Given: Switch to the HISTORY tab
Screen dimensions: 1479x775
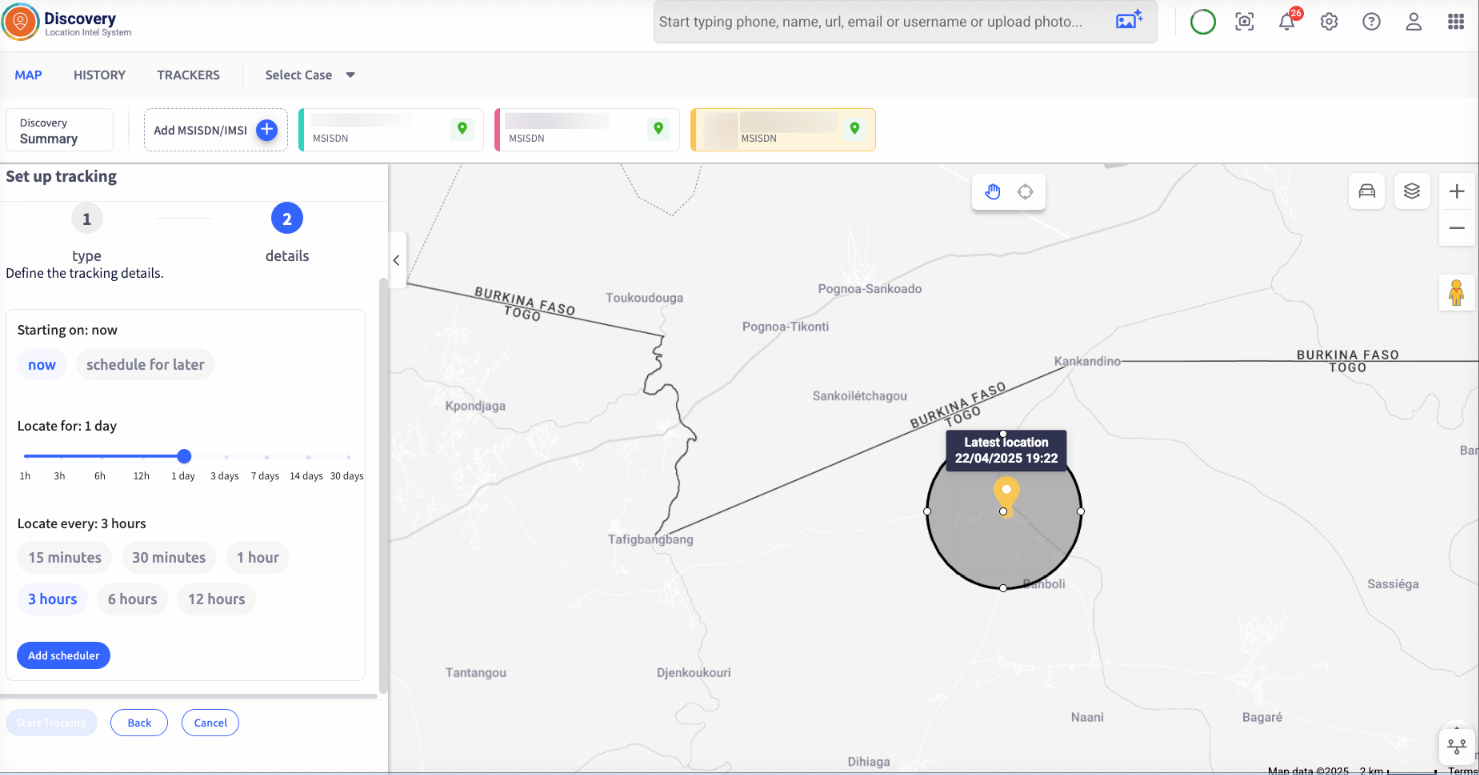Looking at the screenshot, I should click(99, 75).
